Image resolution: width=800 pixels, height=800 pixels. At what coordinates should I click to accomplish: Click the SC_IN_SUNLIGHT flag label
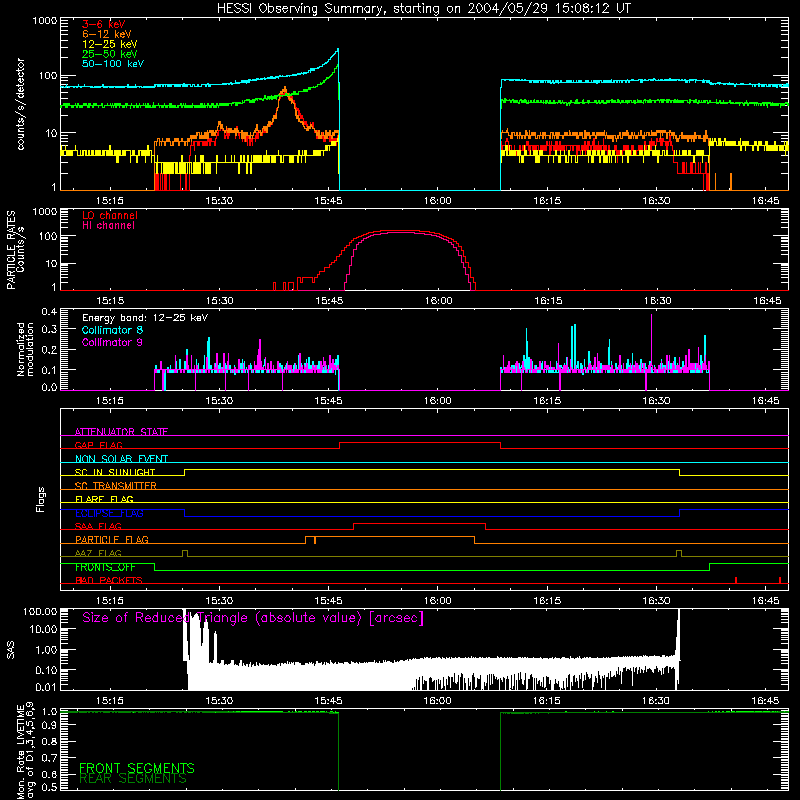[115, 472]
